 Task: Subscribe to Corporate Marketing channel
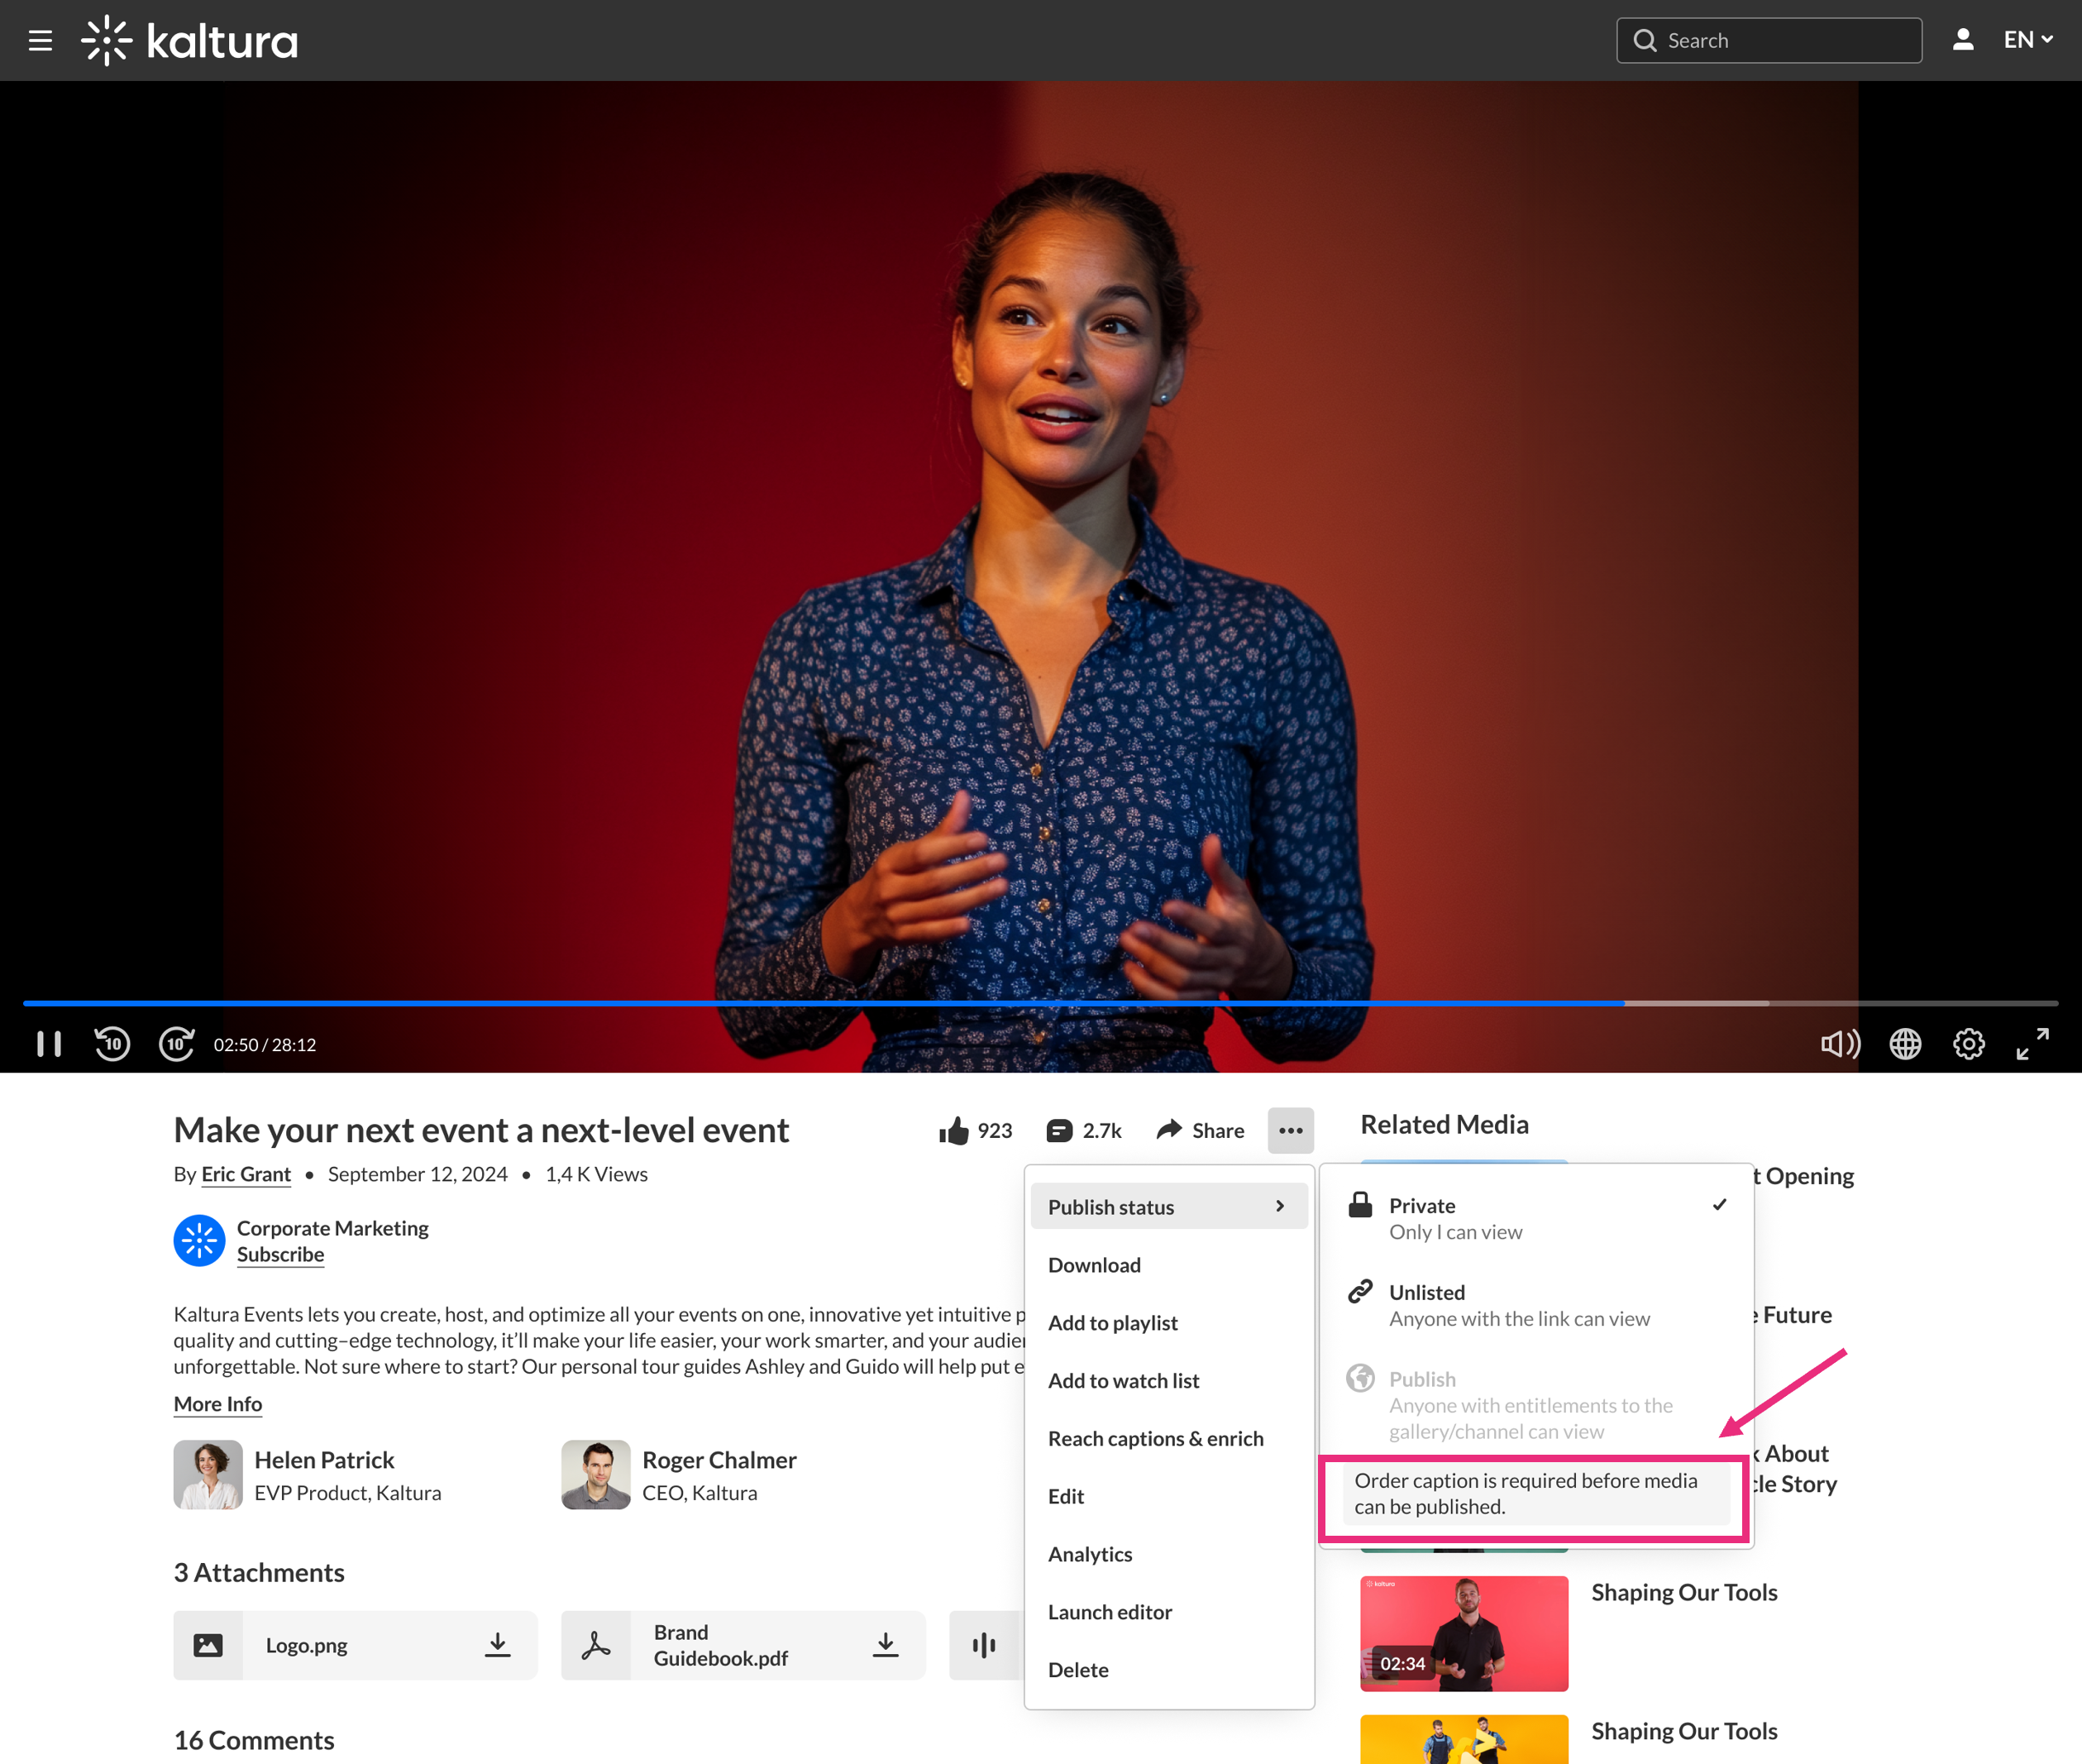point(280,1254)
